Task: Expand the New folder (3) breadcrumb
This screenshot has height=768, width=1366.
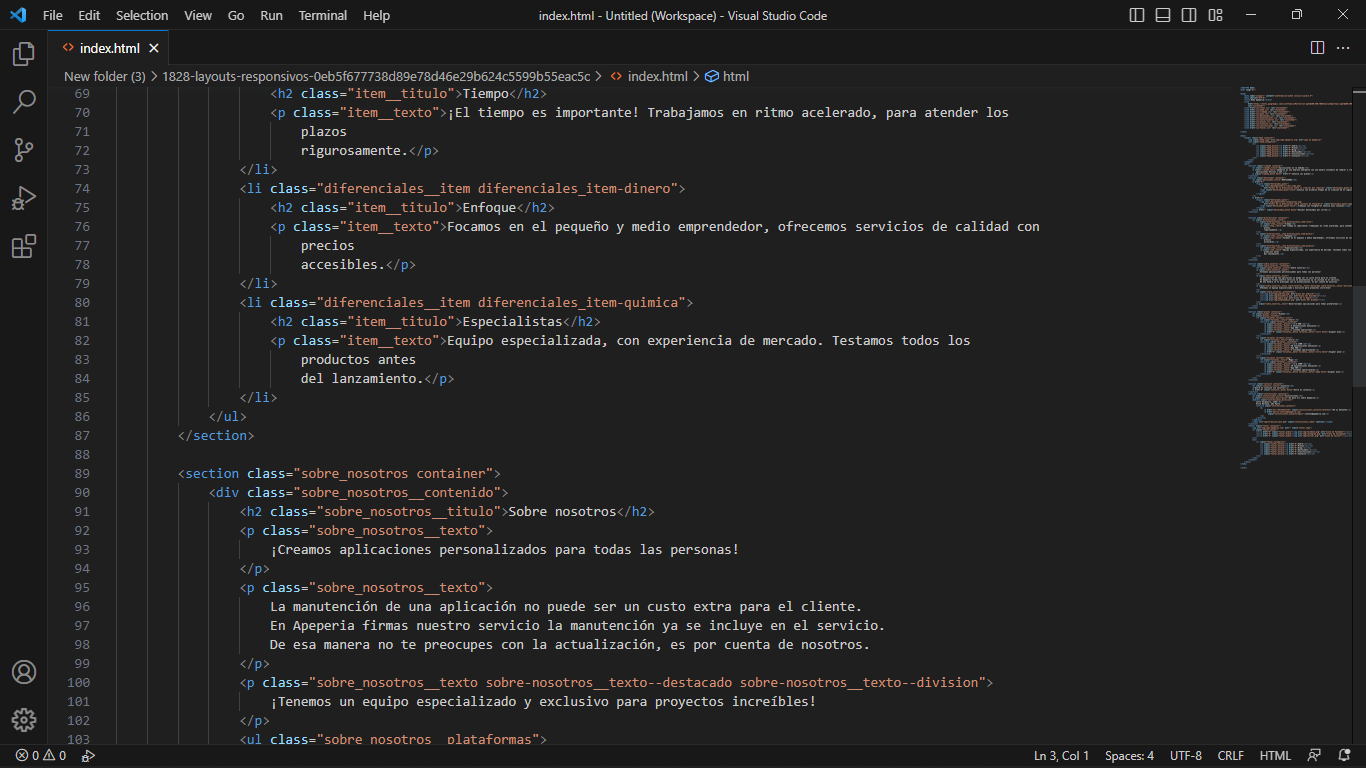Action: (104, 76)
